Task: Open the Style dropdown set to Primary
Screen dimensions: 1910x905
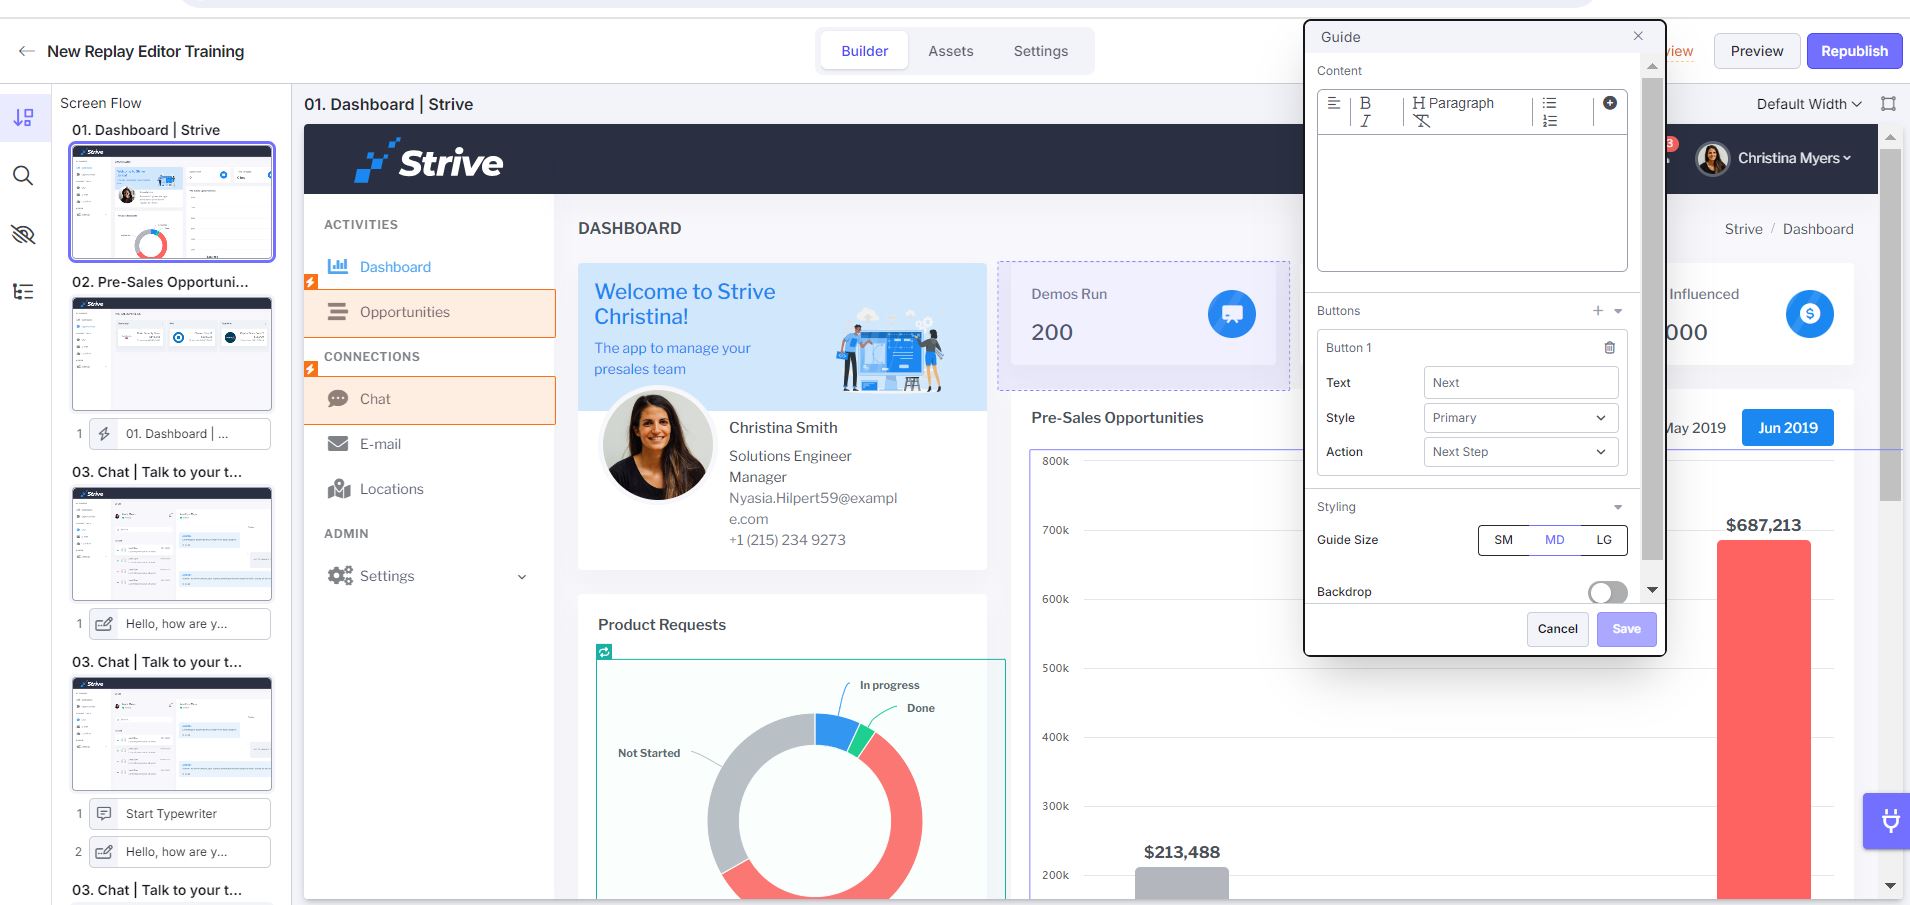Action: tap(1520, 418)
